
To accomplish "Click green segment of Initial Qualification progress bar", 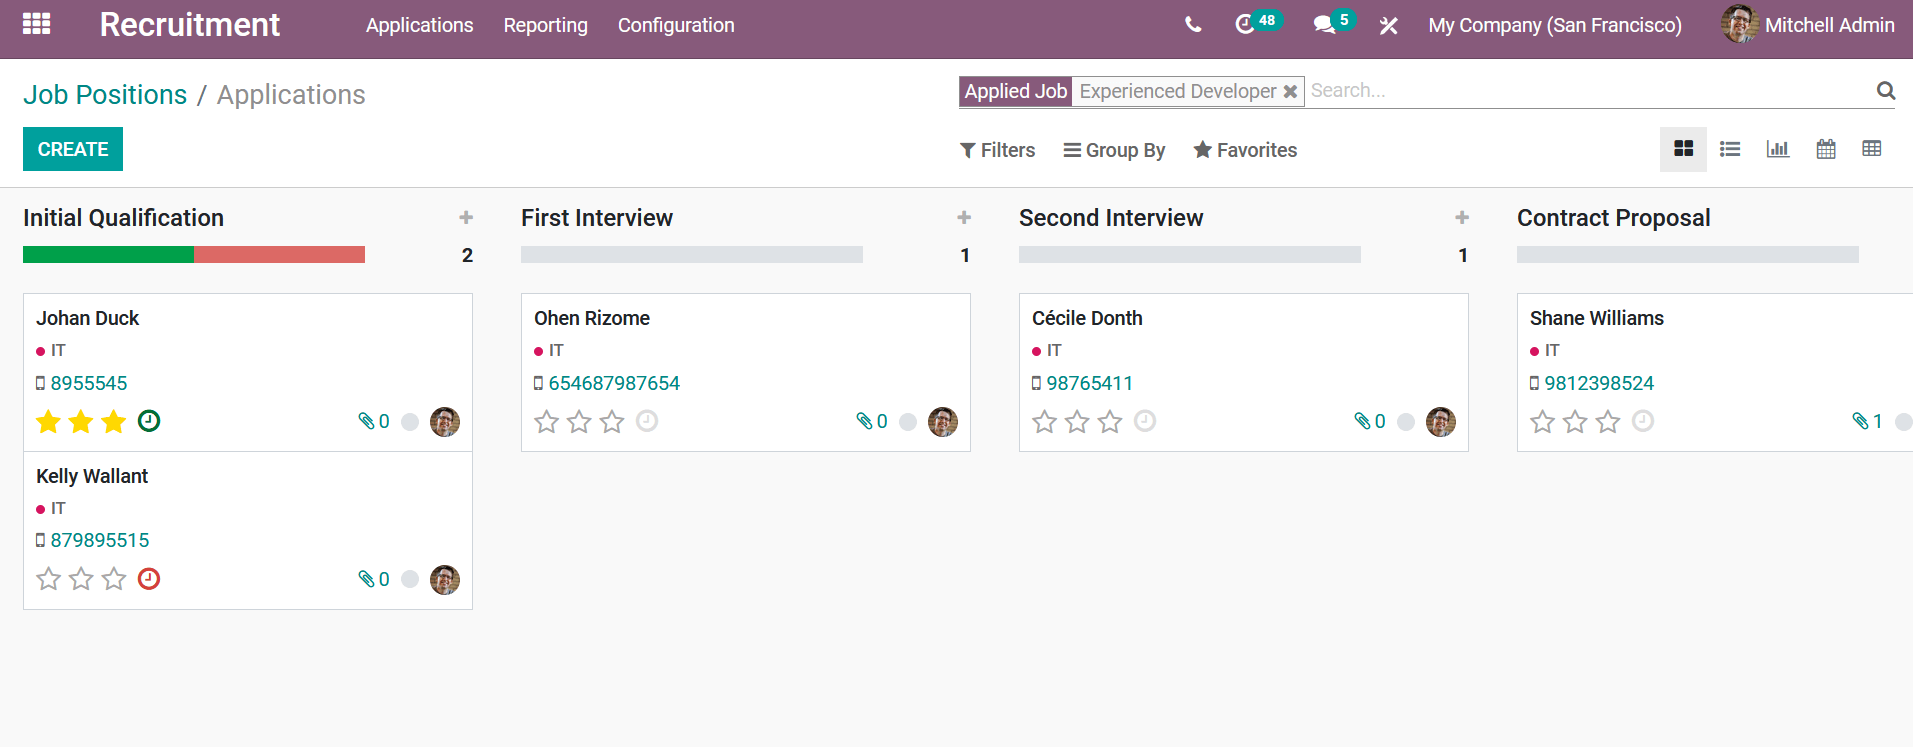I will 108,255.
